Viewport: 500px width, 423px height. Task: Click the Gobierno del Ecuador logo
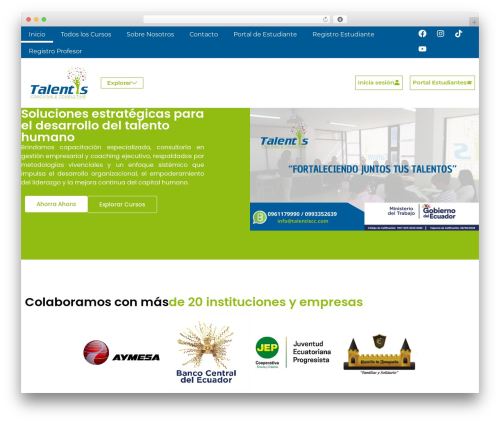pos(439,211)
